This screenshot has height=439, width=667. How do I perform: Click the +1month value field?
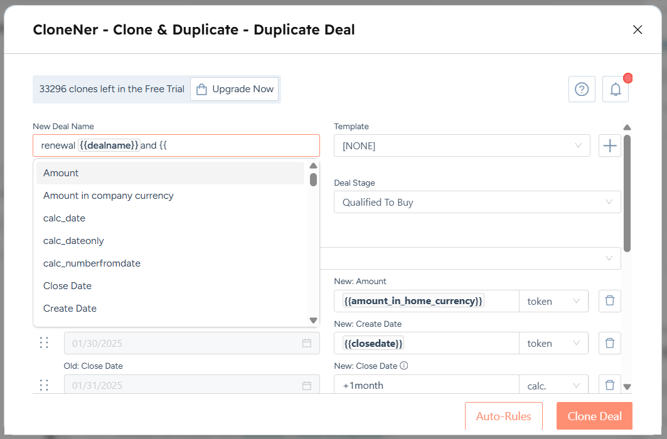426,385
